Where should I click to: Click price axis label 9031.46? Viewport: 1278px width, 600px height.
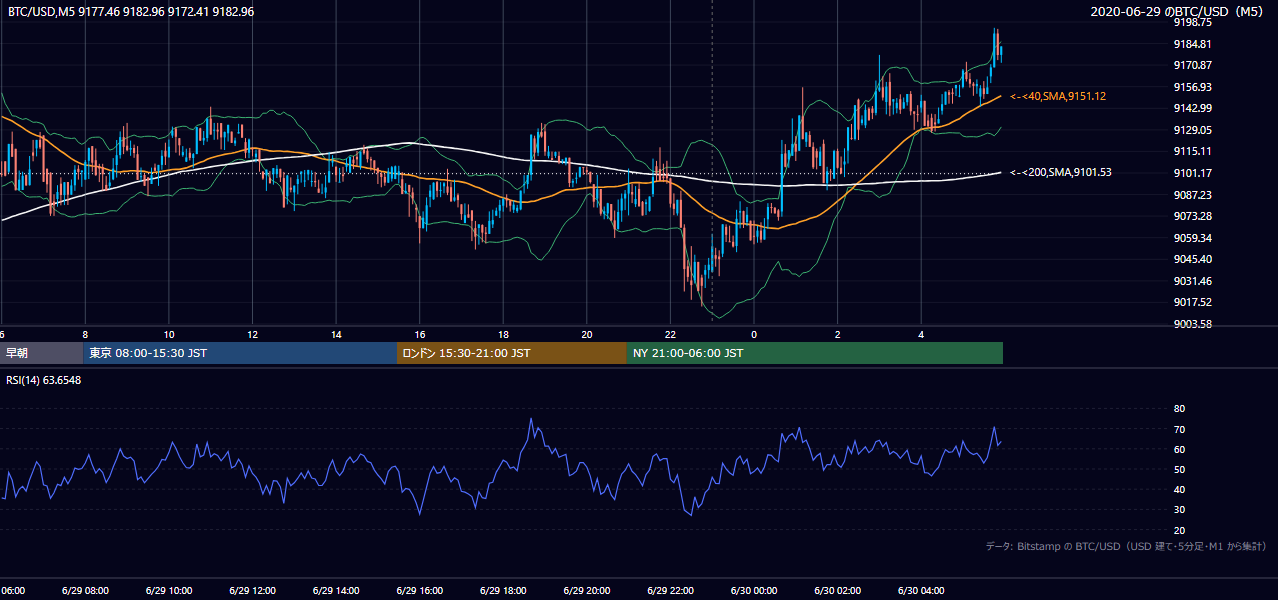(1193, 281)
